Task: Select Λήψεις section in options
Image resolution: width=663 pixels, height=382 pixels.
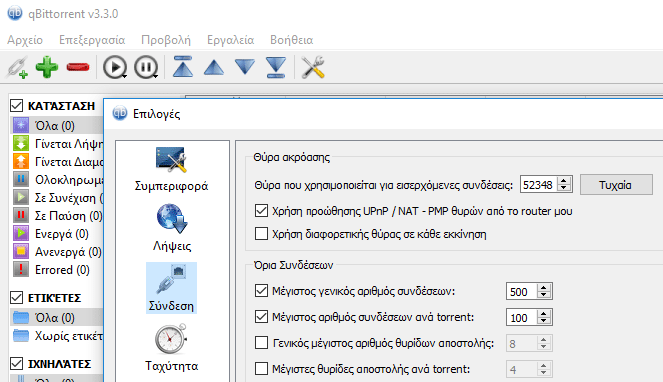Action: point(171,228)
